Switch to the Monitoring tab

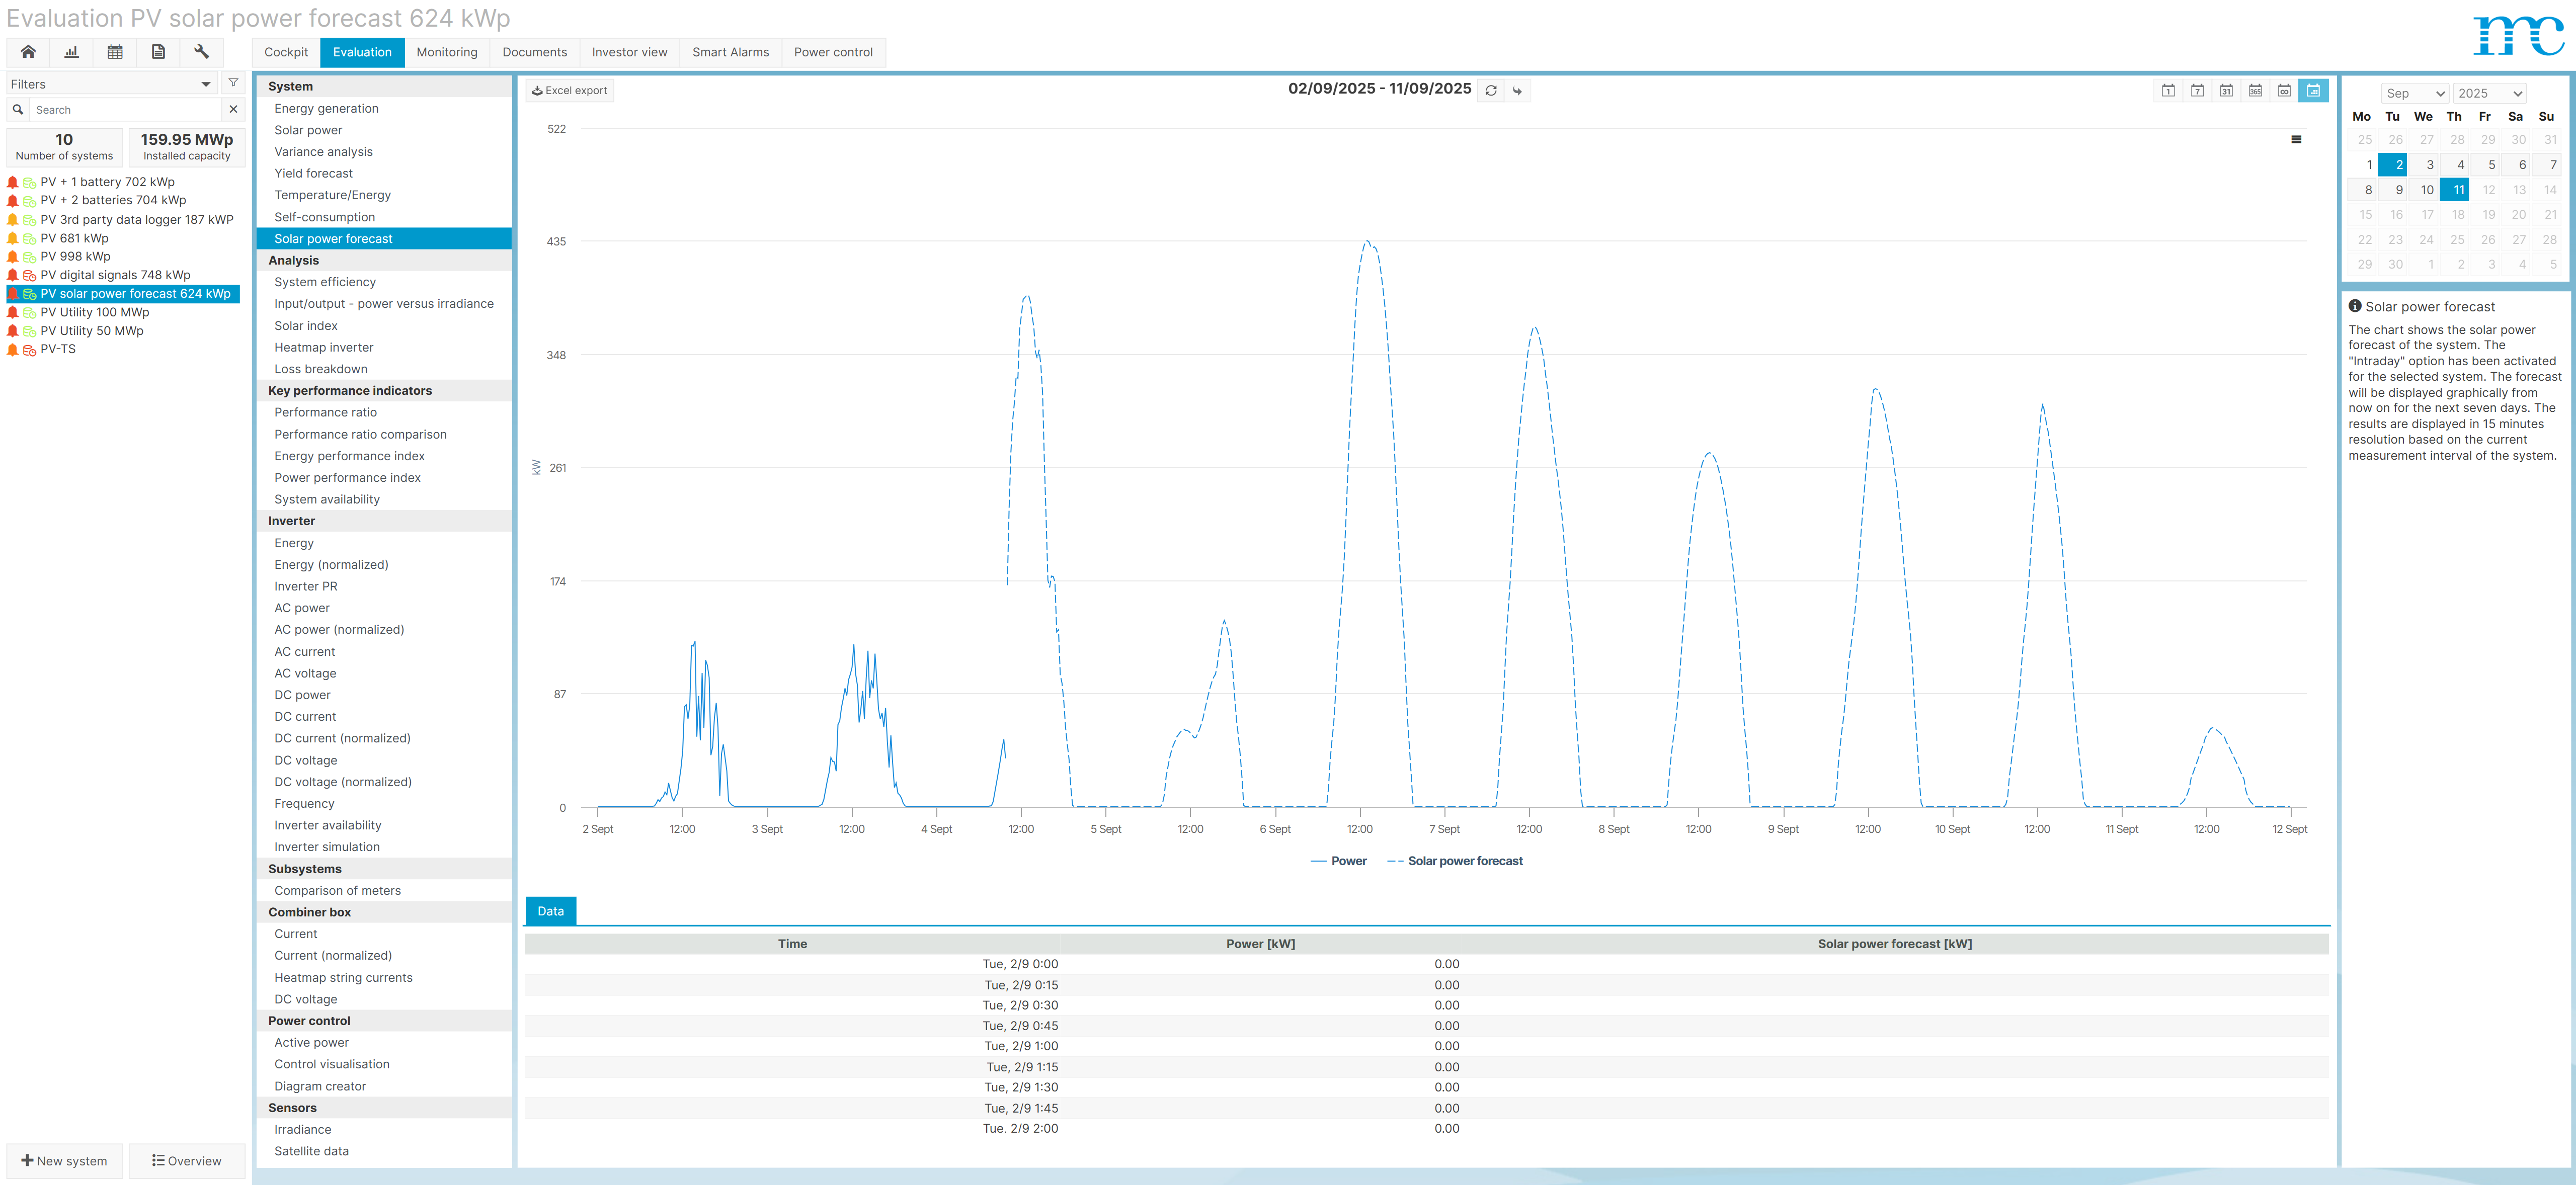tap(446, 52)
